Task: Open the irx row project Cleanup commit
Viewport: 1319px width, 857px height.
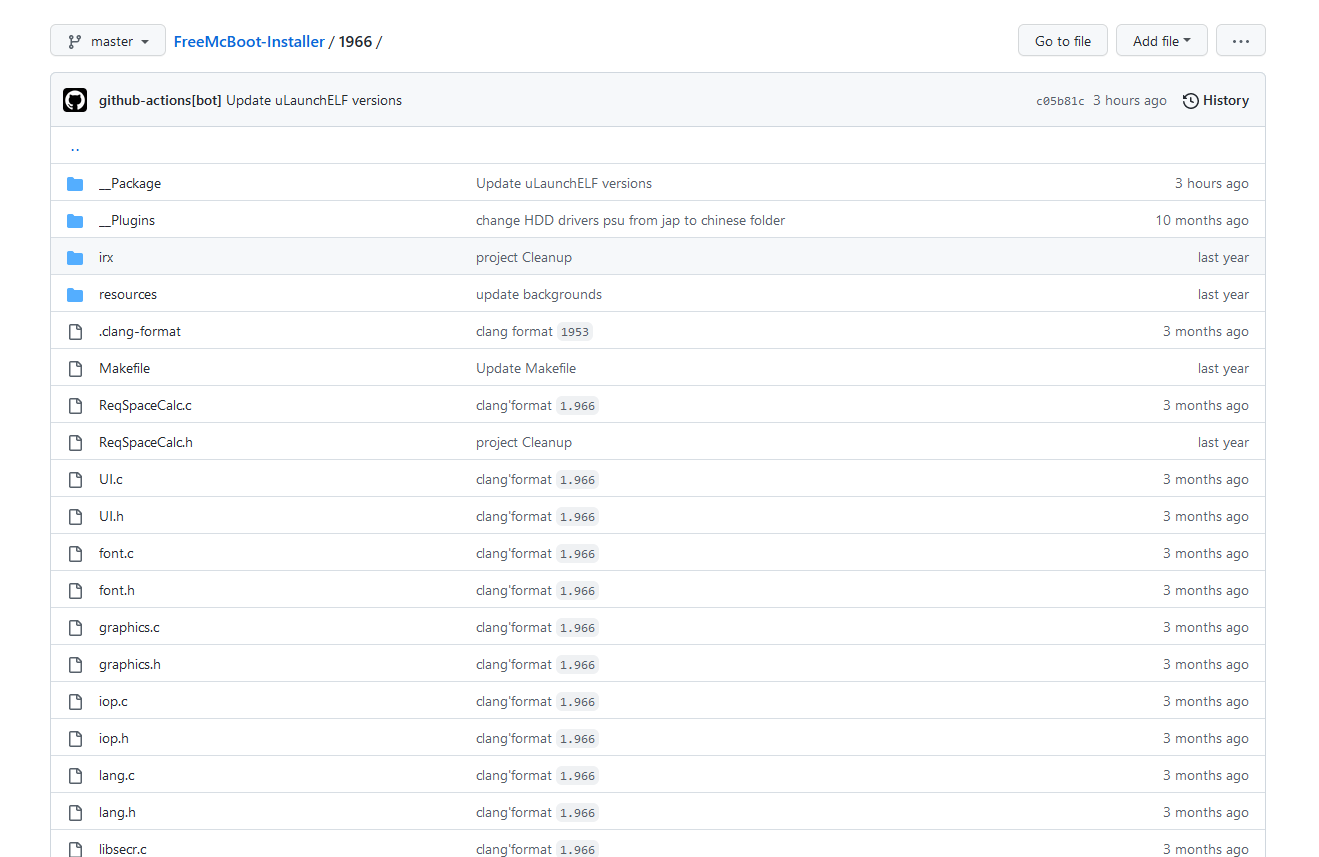Action: pos(524,257)
